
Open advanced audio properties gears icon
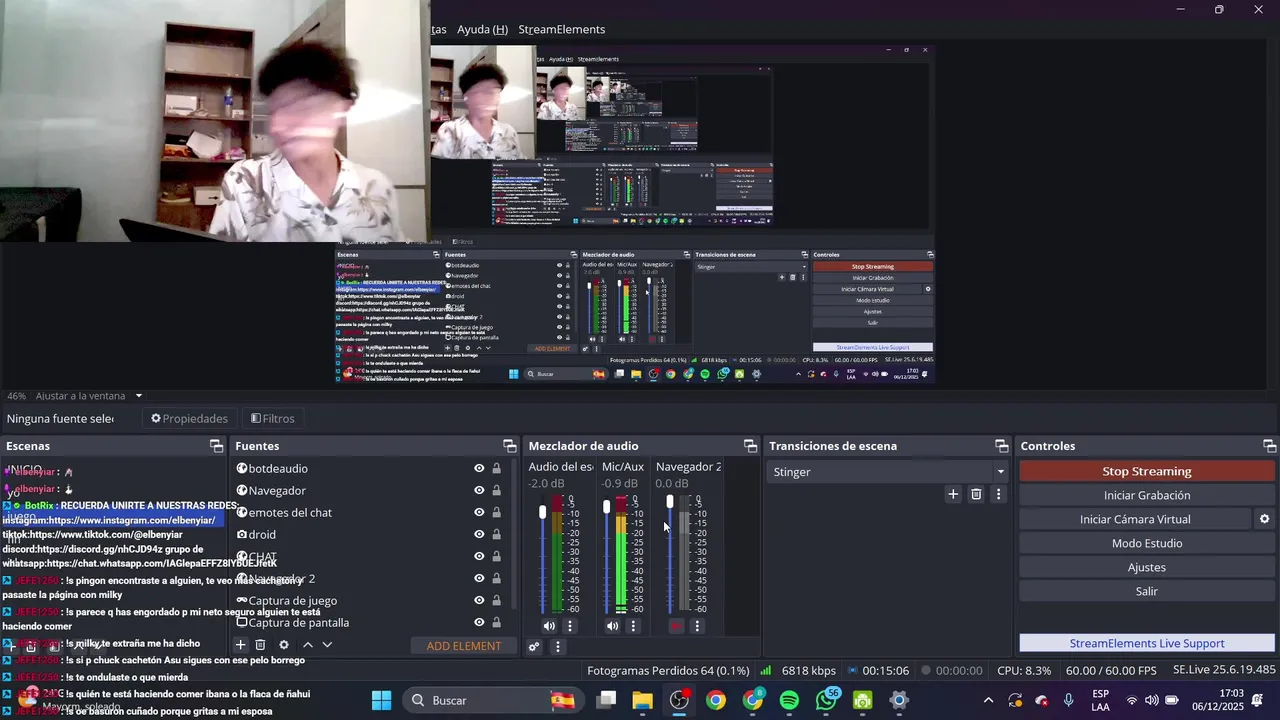tap(534, 647)
